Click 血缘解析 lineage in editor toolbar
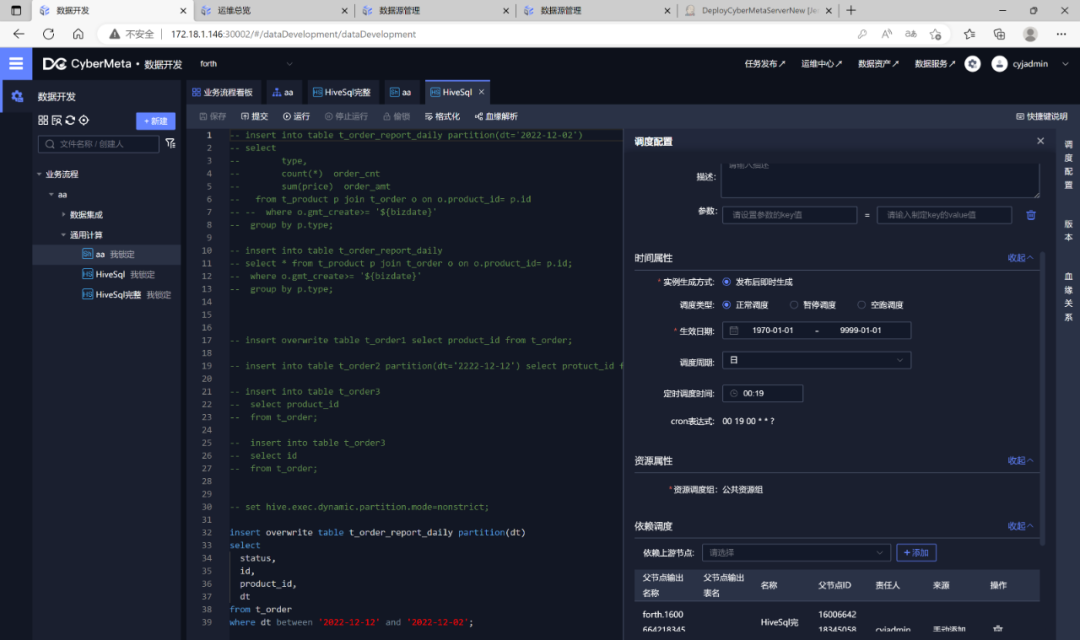The width and height of the screenshot is (1080, 640). pyautogui.click(x=496, y=116)
